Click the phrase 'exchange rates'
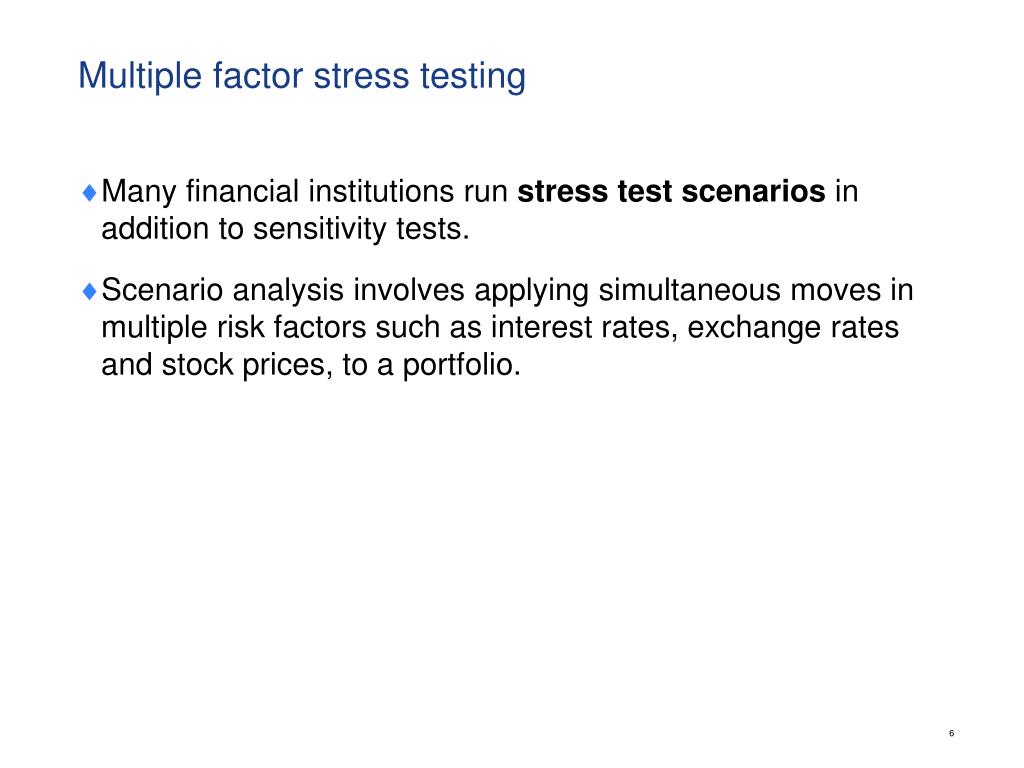 click(793, 328)
